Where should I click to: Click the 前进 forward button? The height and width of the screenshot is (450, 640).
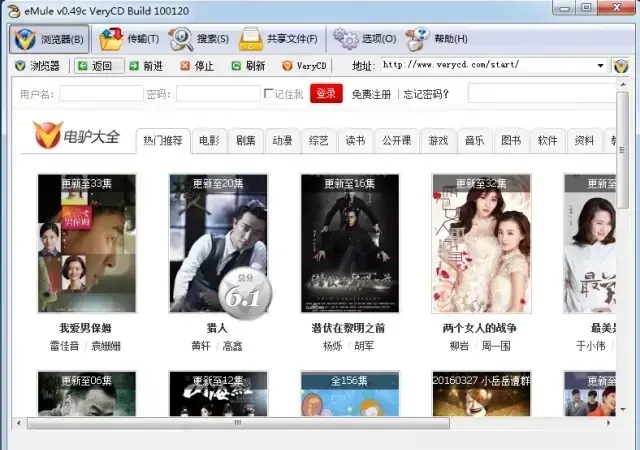pyautogui.click(x=146, y=66)
